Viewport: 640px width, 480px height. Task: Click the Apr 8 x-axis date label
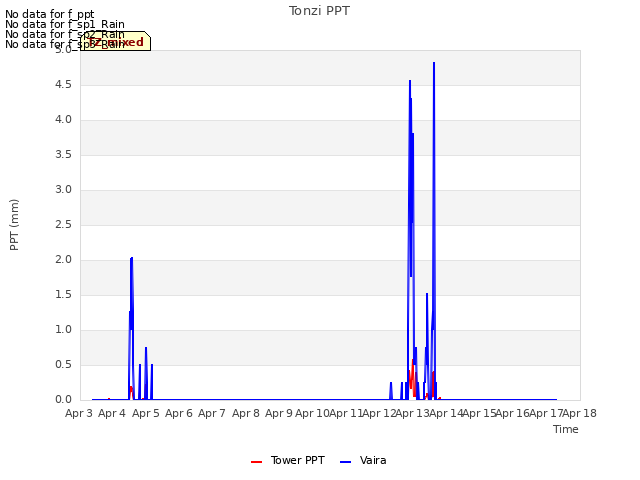[246, 413]
